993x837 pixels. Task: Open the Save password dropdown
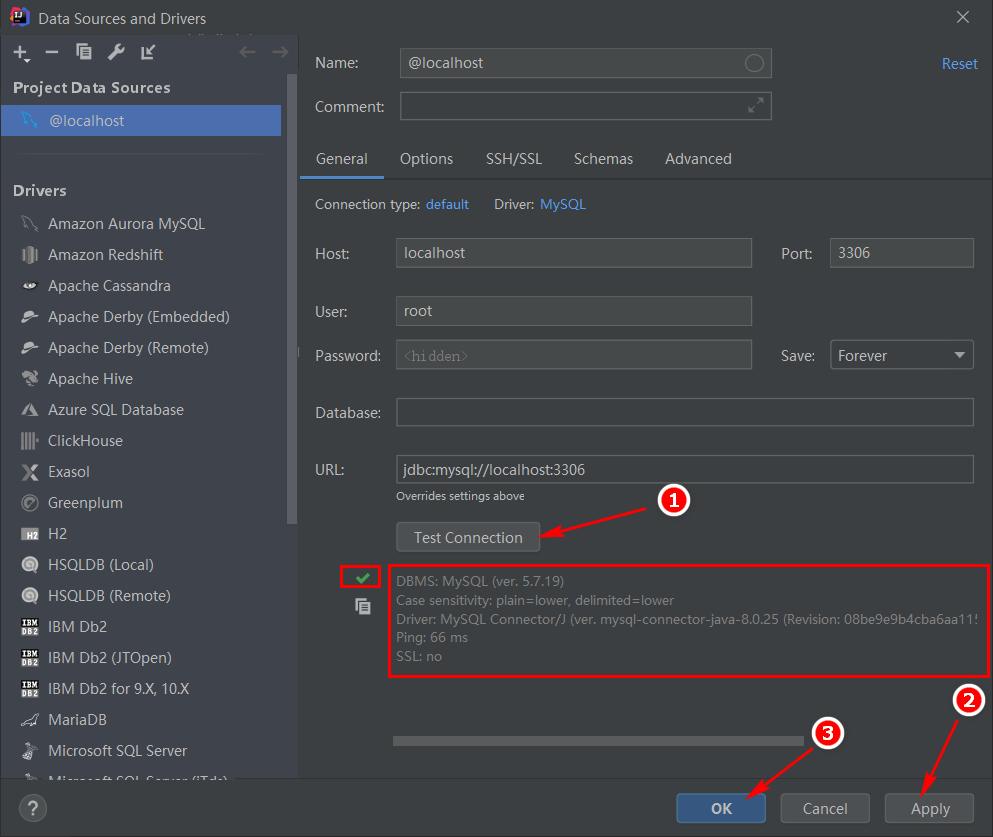pyautogui.click(x=901, y=355)
